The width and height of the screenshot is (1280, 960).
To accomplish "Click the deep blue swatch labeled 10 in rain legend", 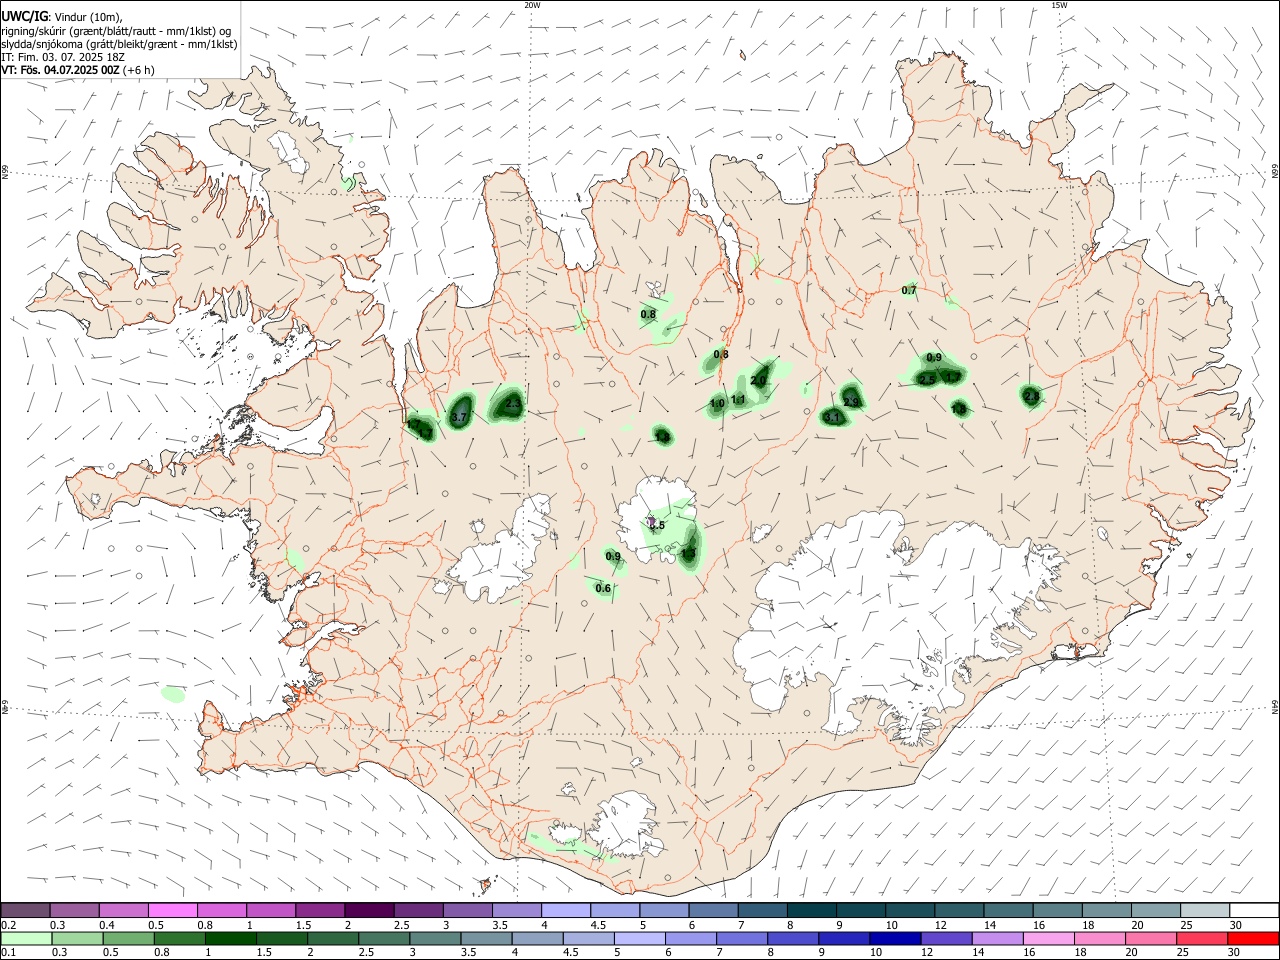I will [893, 938].
